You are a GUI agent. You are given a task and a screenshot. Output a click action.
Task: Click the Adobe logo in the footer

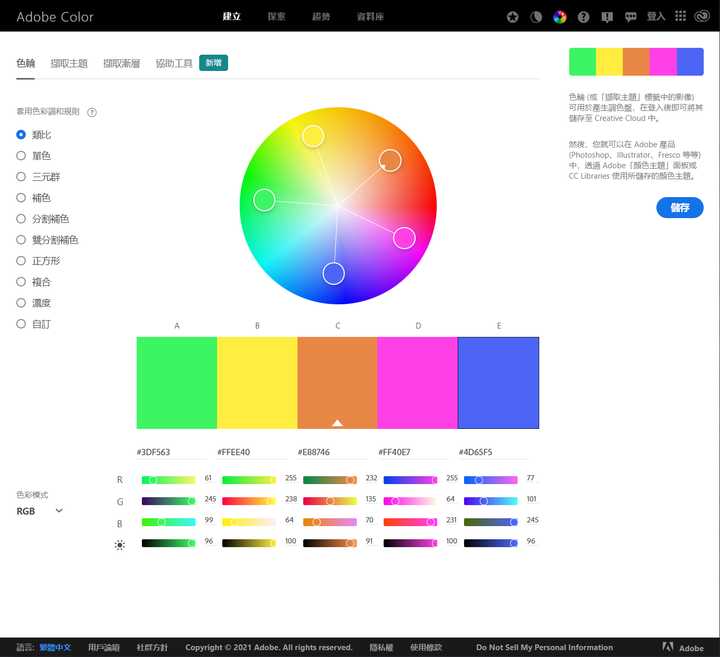(x=683, y=647)
